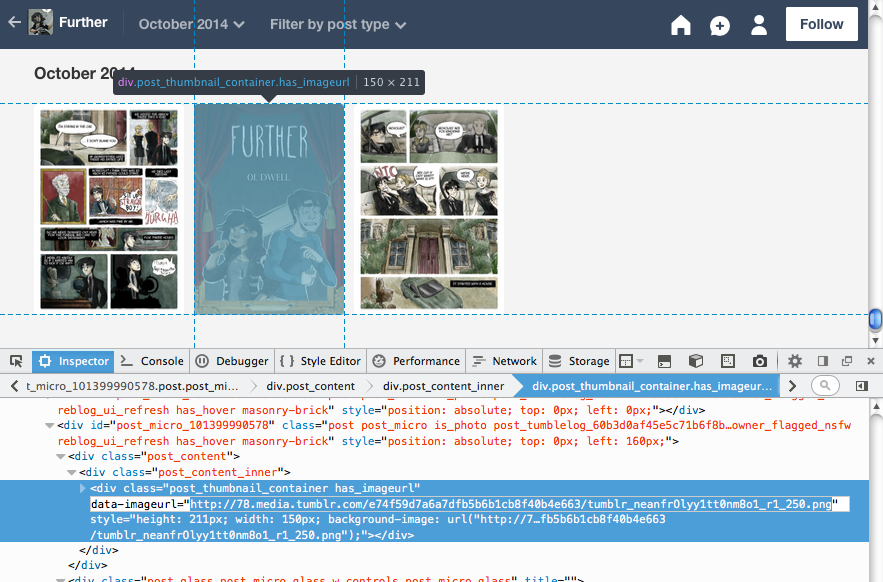Expand the post_thumbnail_container div node
Screen dimensions: 883x582
(83, 487)
